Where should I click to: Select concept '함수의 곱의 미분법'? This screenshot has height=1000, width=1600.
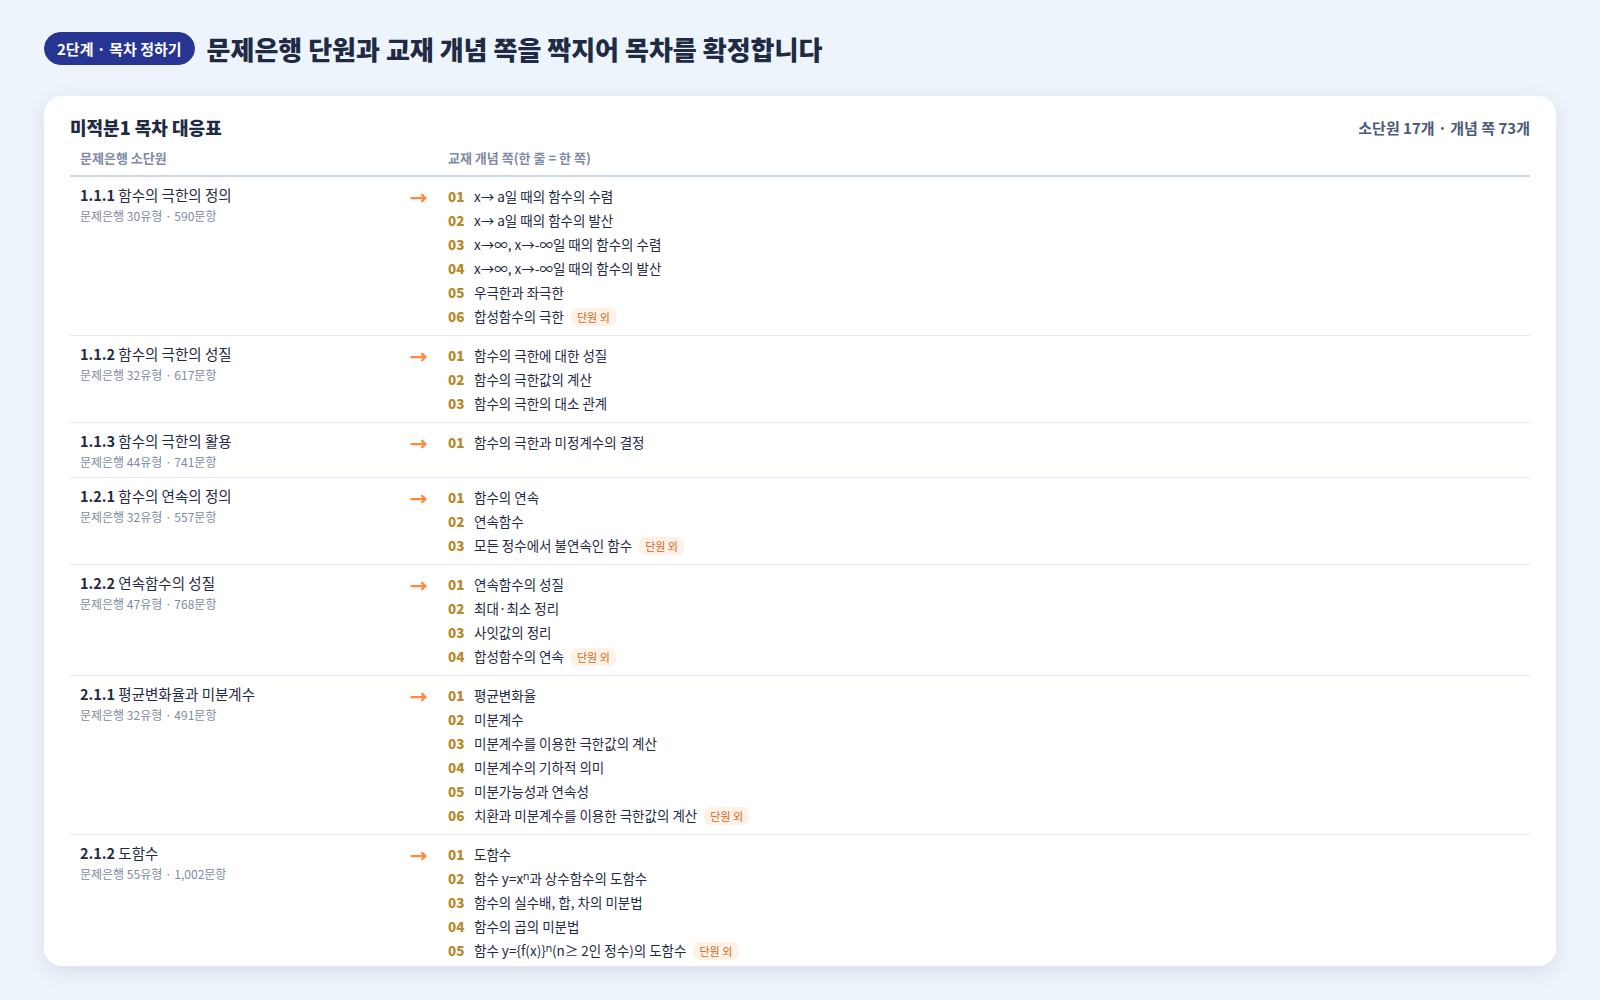coord(526,927)
